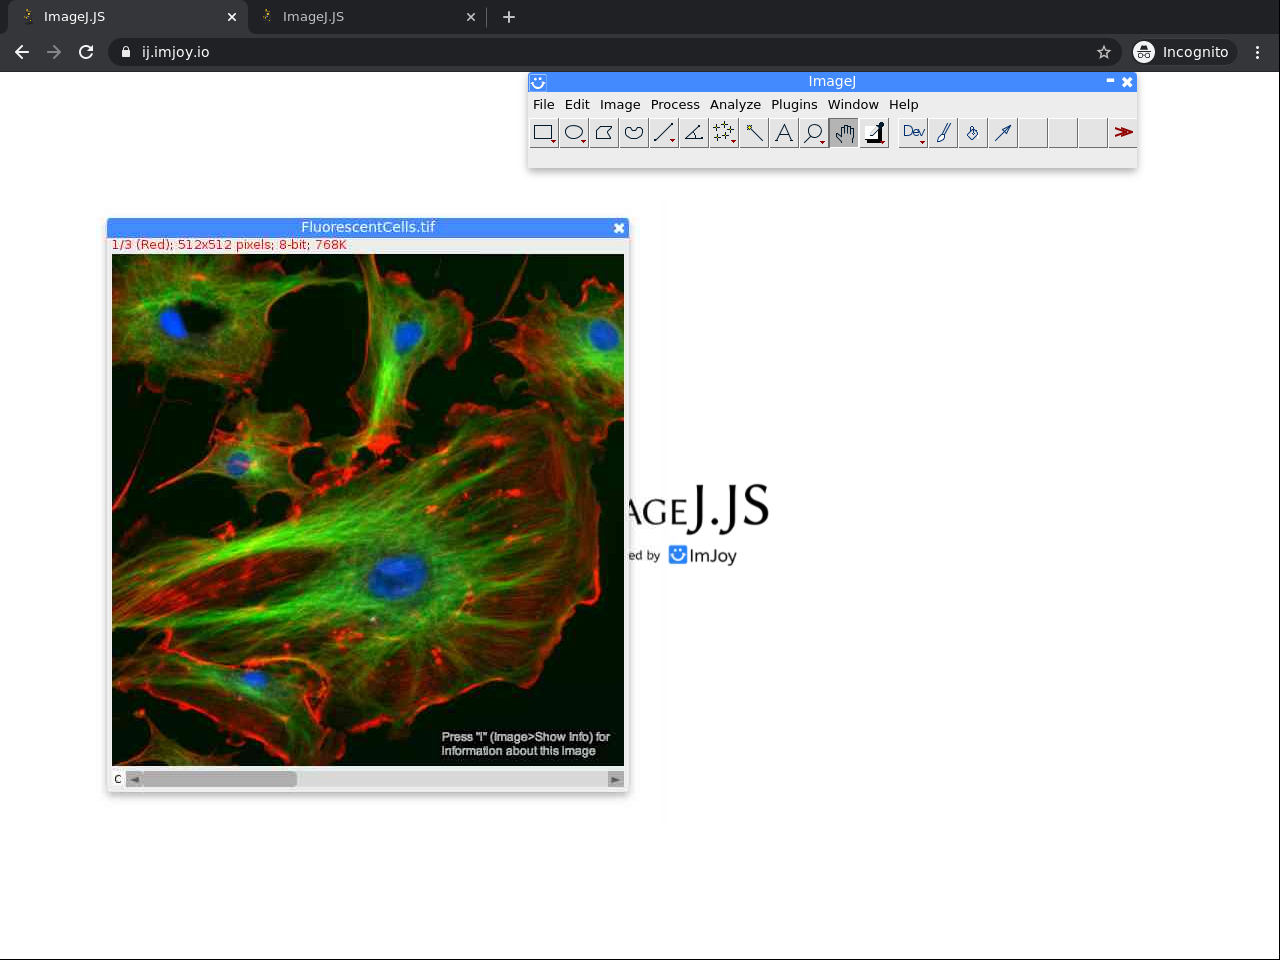Close the ImageJ toolbar window
Screen dimensions: 1280x960
1127,82
